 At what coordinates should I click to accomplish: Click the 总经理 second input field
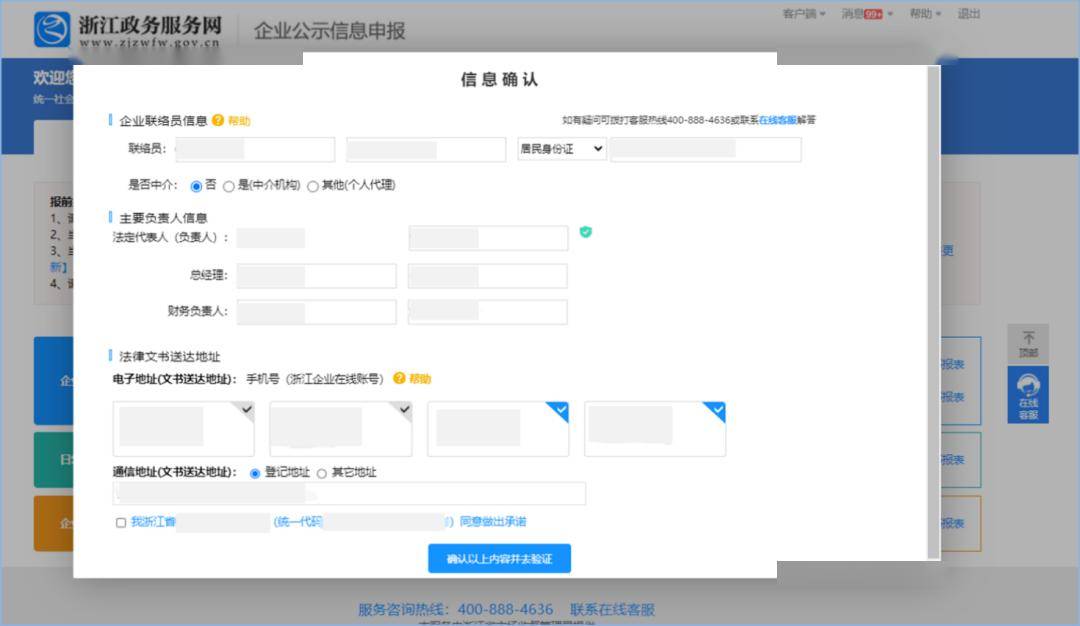488,276
